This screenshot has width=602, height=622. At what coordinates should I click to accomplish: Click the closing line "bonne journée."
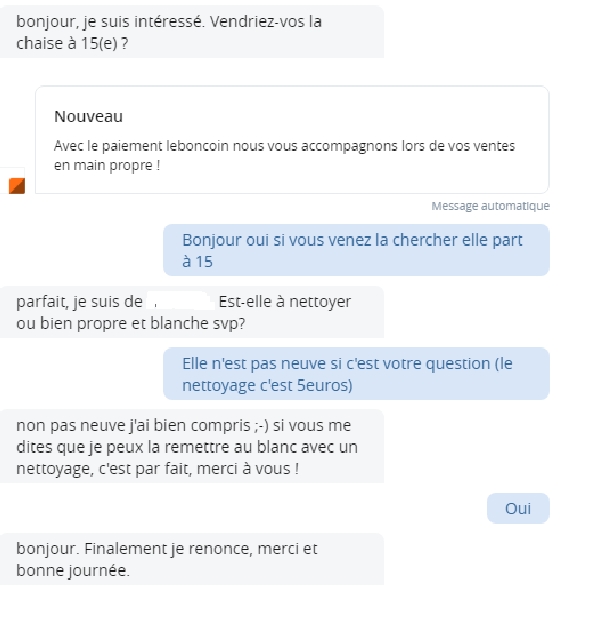click(73, 571)
